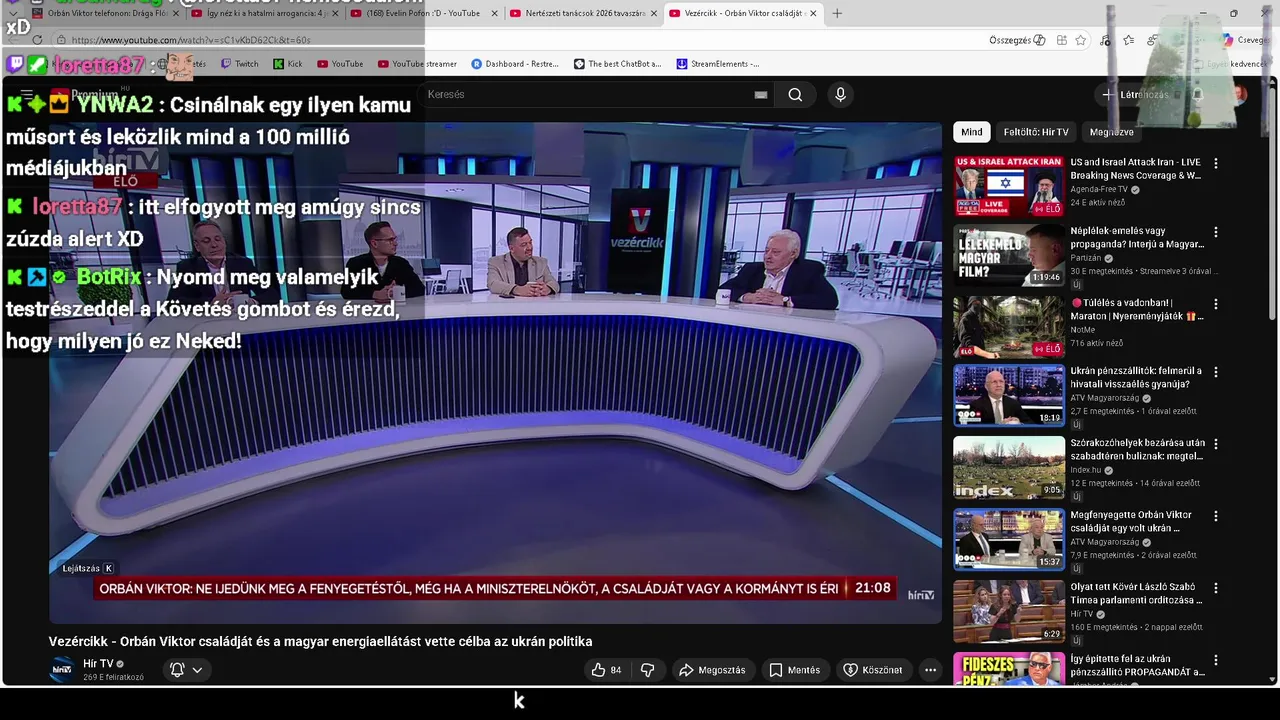
Task: Open The best ChatBot bookmark
Action: click(x=617, y=64)
